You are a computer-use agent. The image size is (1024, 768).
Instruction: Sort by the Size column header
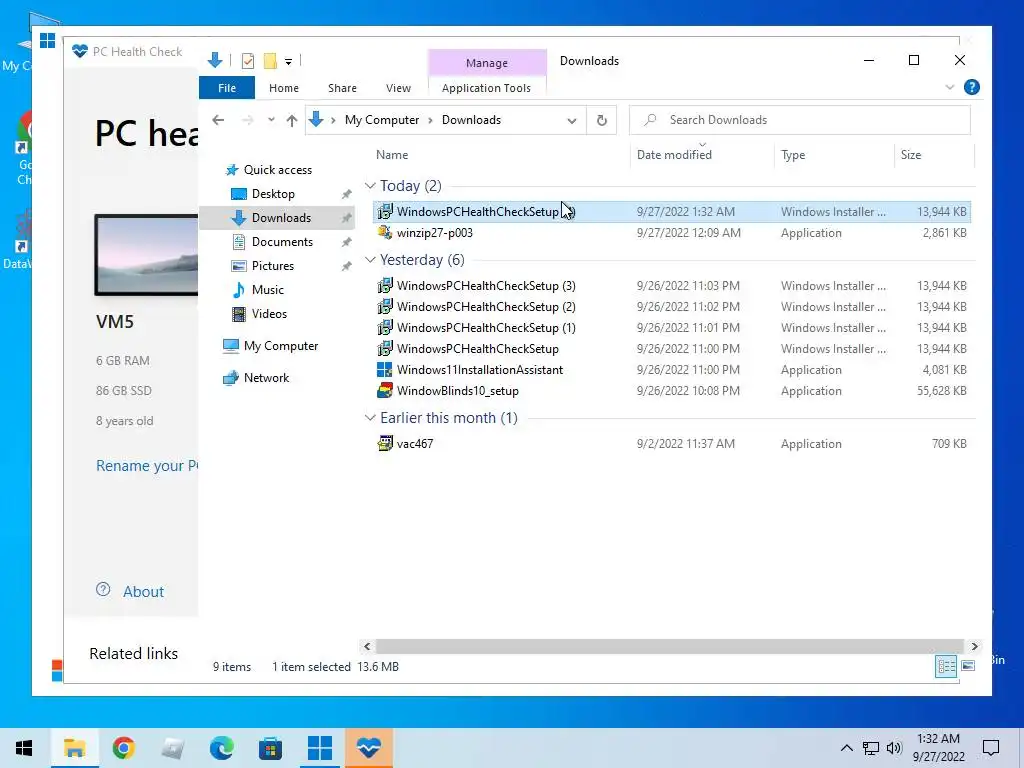(x=910, y=155)
